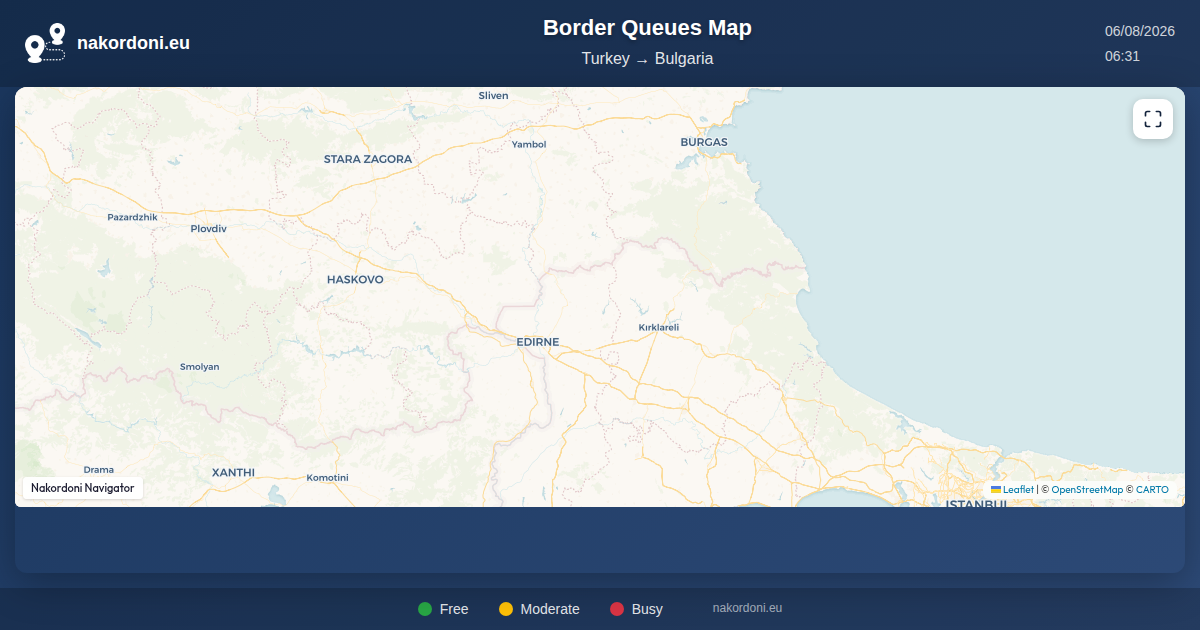Click the Yambol label on map
This screenshot has width=1200, height=630.
pyautogui.click(x=529, y=144)
